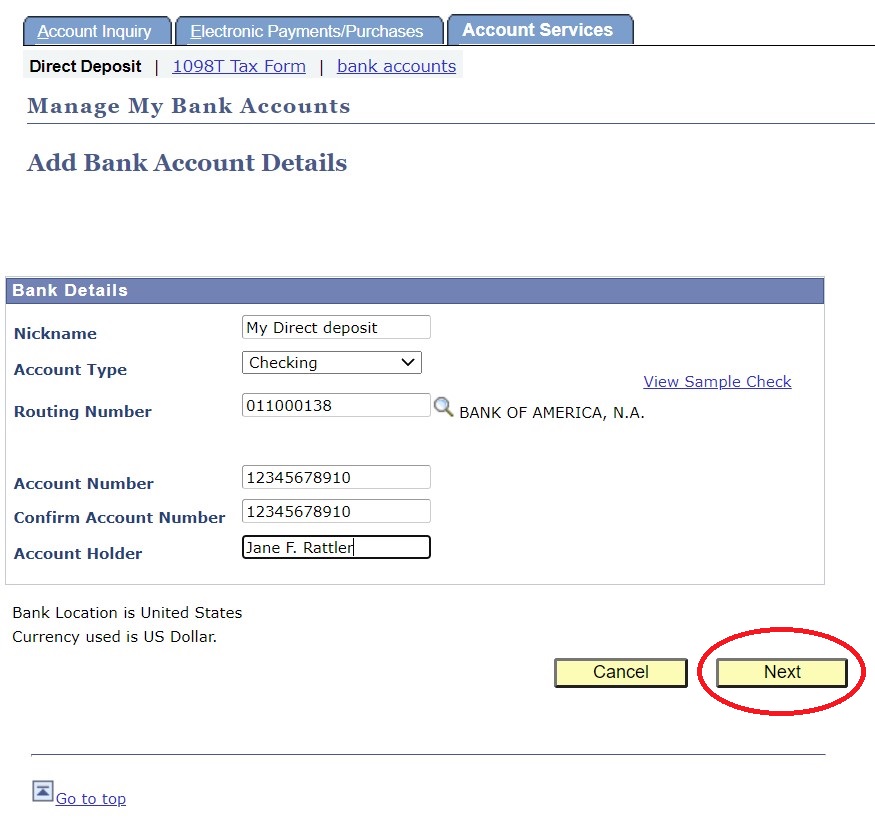The image size is (875, 820).
Task: Click the Go to top arrow icon
Action: click(x=43, y=791)
